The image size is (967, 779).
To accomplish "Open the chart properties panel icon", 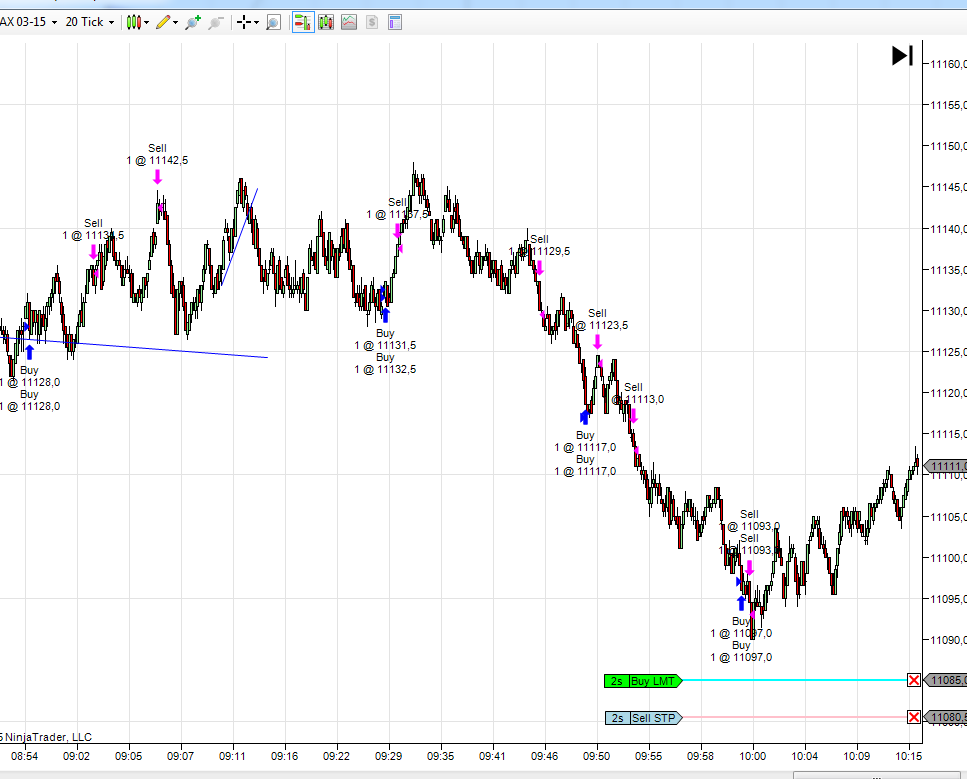I will 395,22.
